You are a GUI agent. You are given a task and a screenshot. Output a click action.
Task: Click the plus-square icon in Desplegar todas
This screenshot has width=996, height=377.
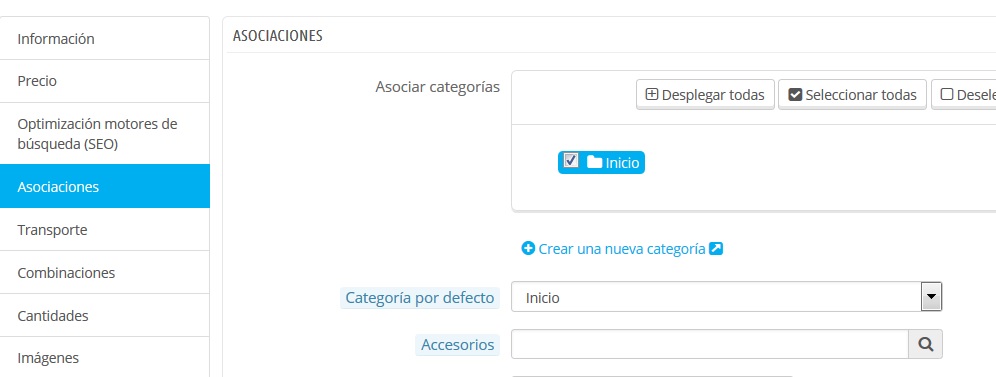652,95
